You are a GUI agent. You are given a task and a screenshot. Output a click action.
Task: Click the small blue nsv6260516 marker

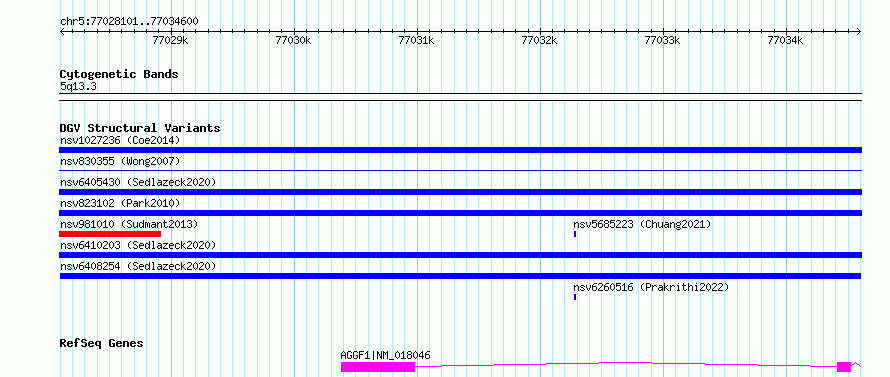click(575, 297)
